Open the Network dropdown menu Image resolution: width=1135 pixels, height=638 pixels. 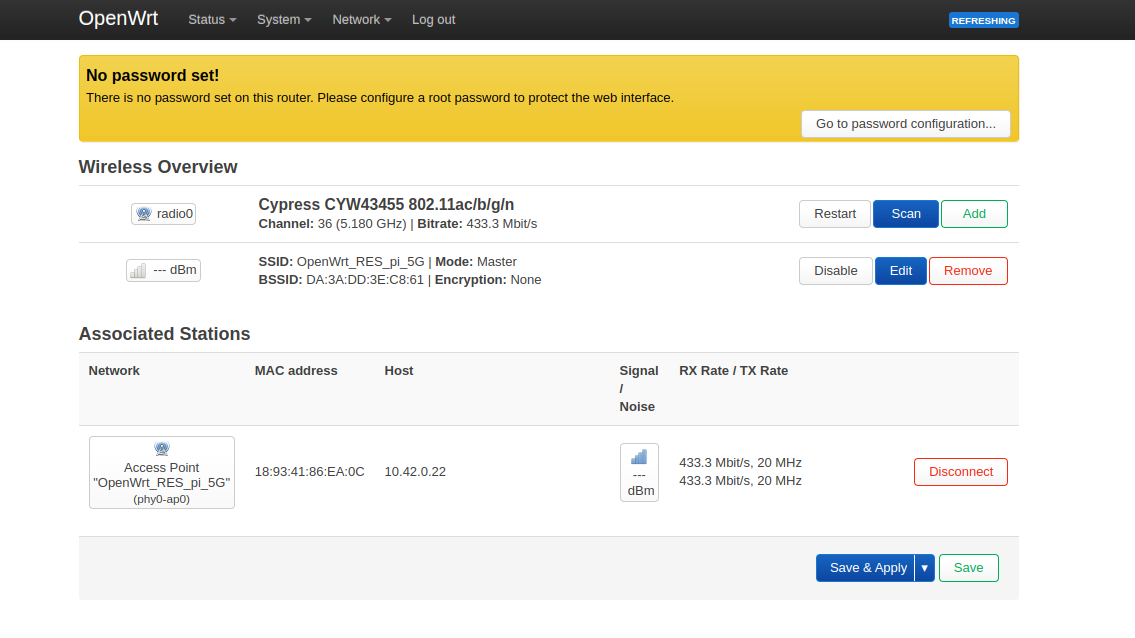click(x=361, y=20)
